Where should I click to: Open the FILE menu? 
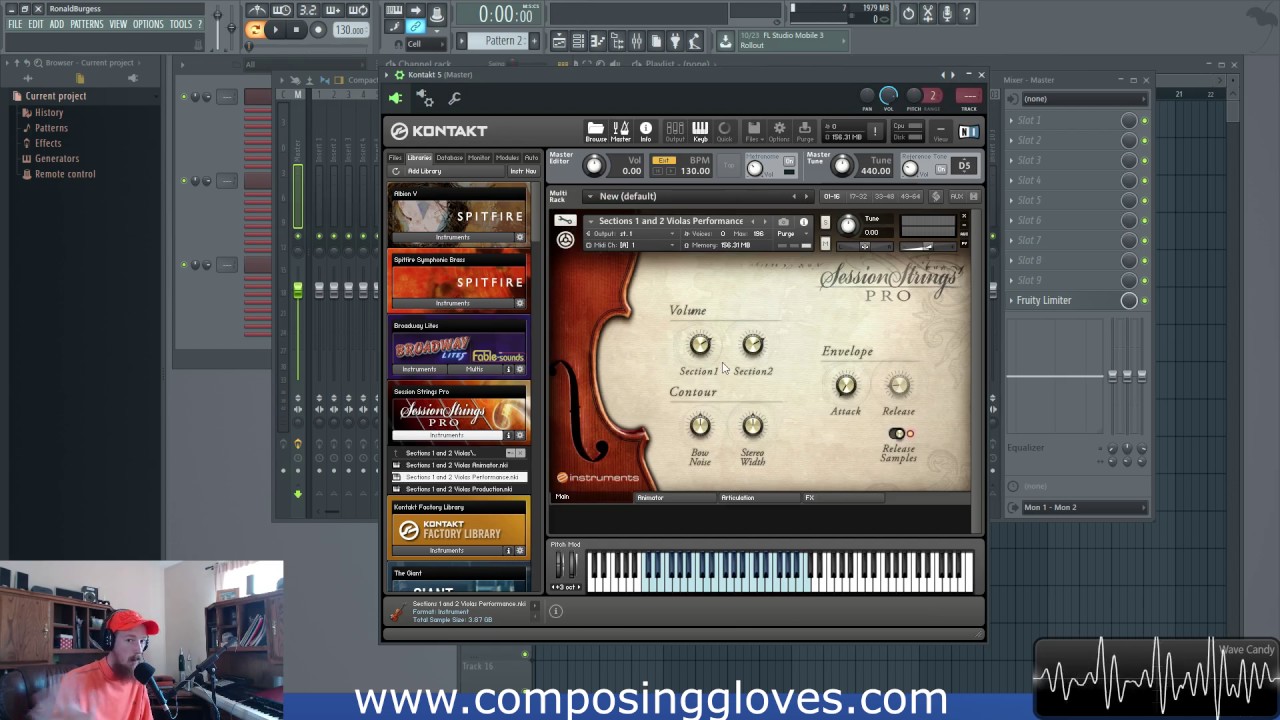click(15, 24)
